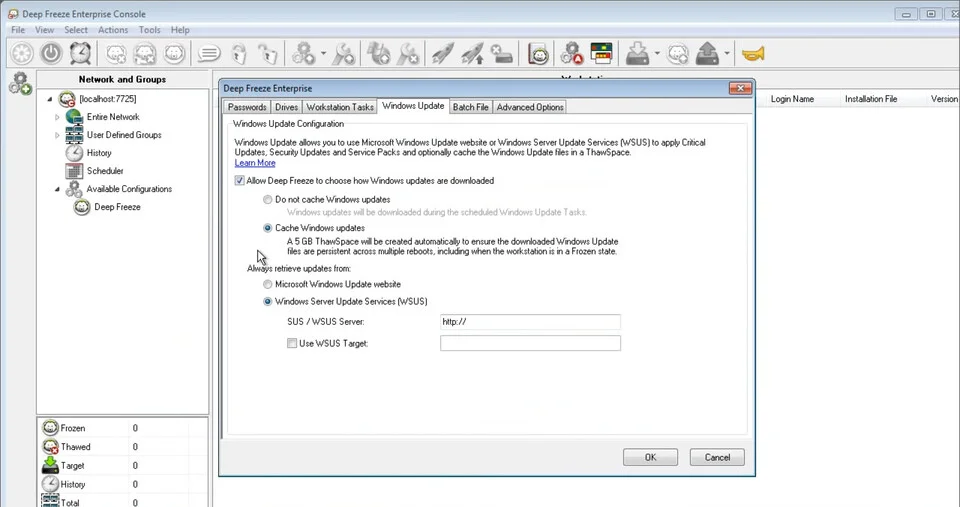Select Scheduler in the network tree

point(105,171)
